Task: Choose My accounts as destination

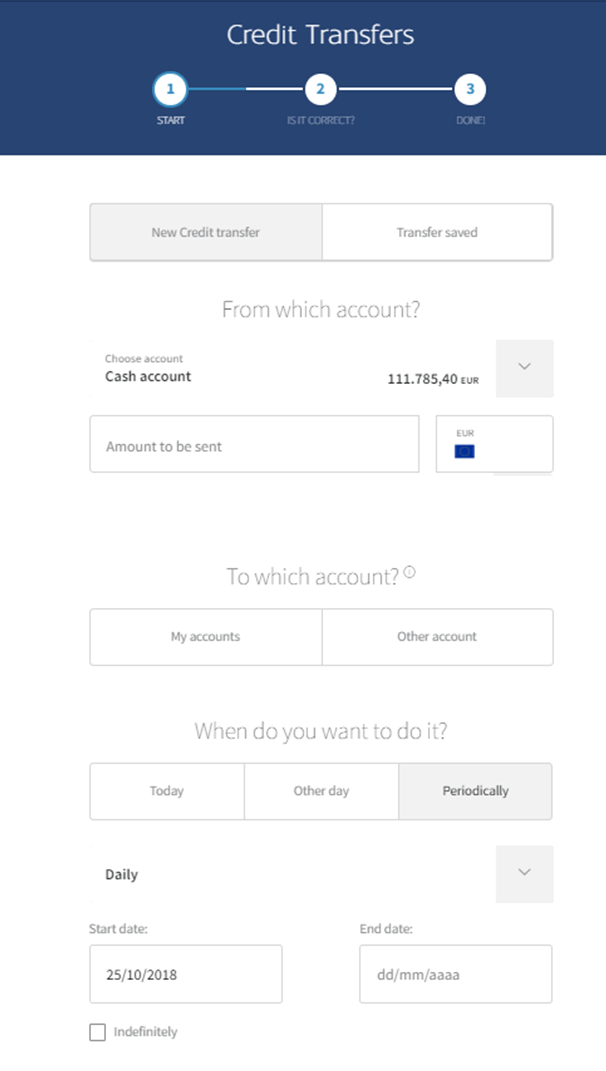Action: pos(206,637)
